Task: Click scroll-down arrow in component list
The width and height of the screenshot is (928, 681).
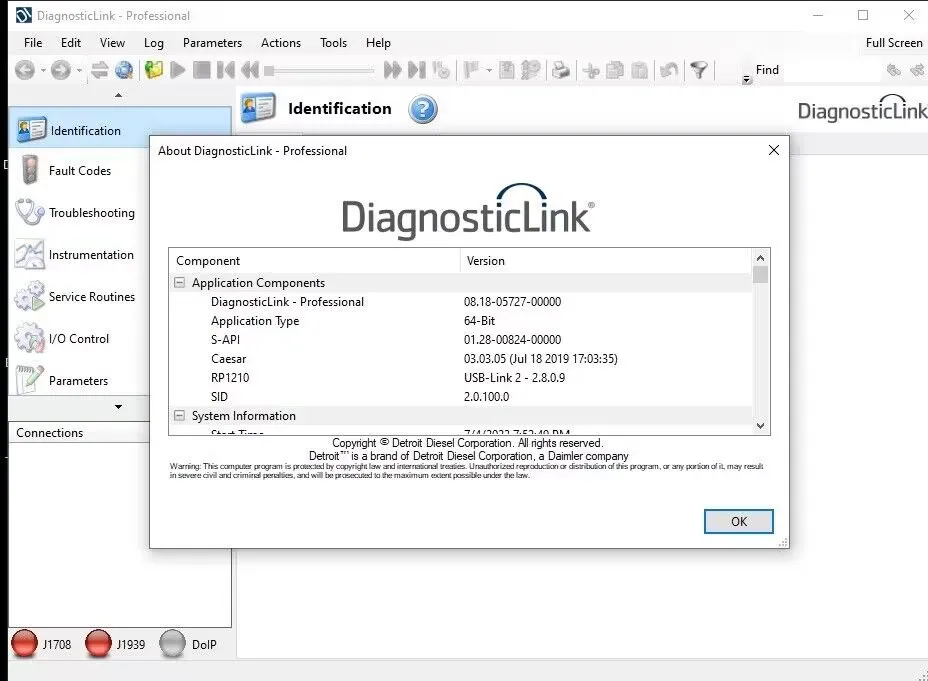Action: 761,425
